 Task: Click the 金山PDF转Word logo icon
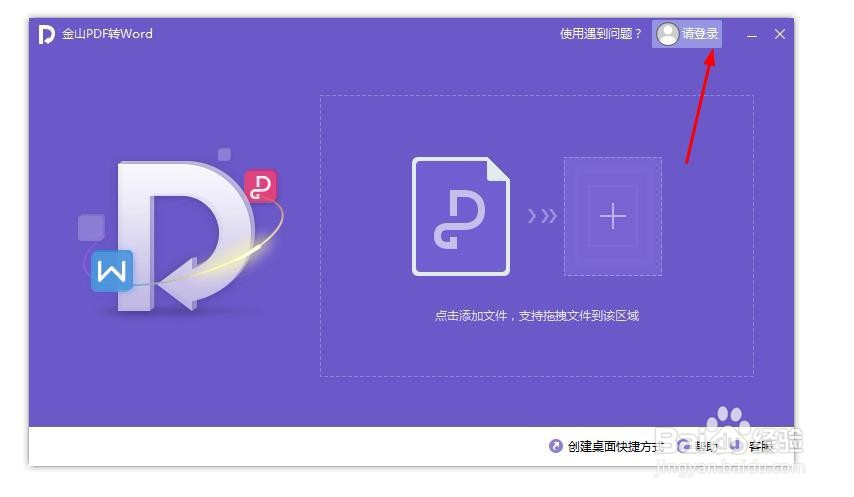[x=46, y=34]
